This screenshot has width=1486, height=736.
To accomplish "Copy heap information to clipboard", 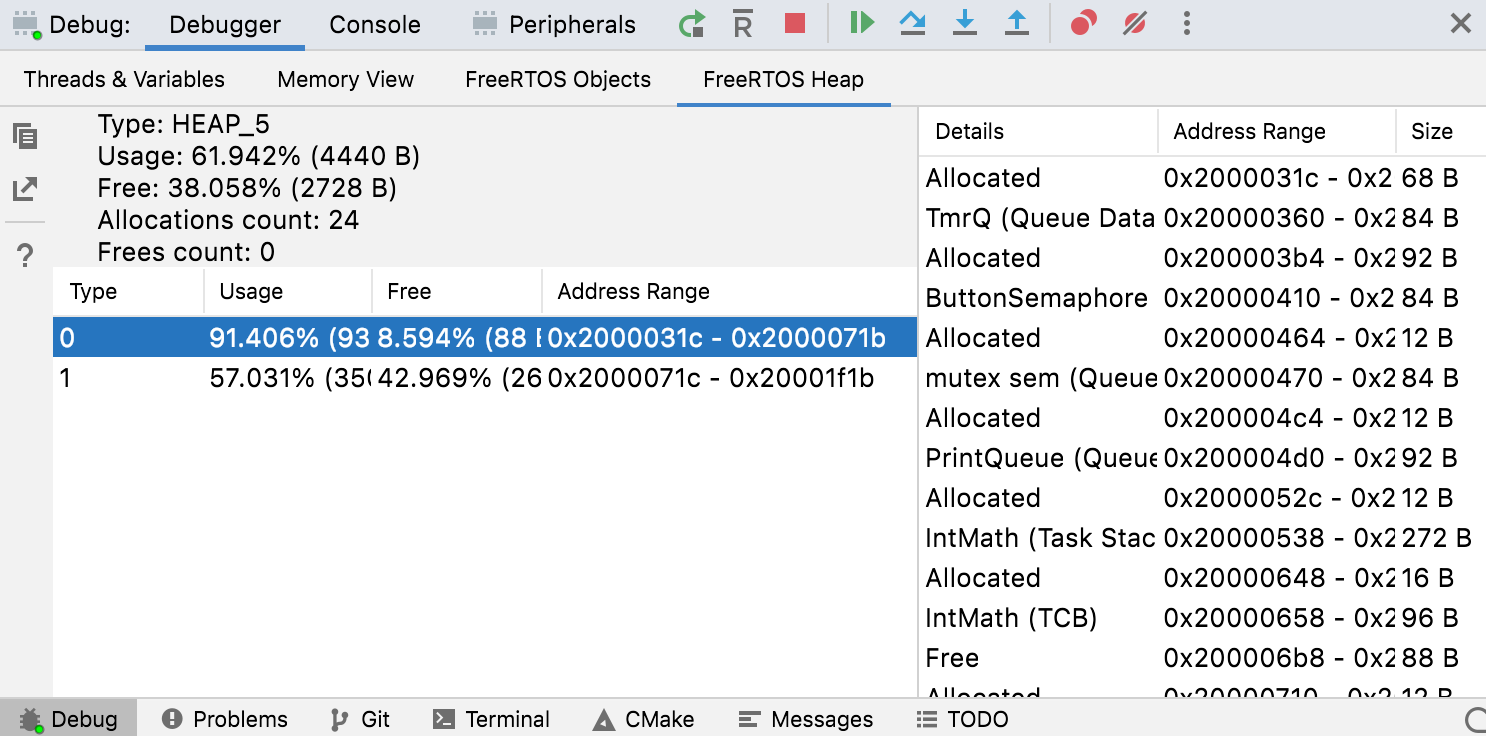I will [25, 134].
